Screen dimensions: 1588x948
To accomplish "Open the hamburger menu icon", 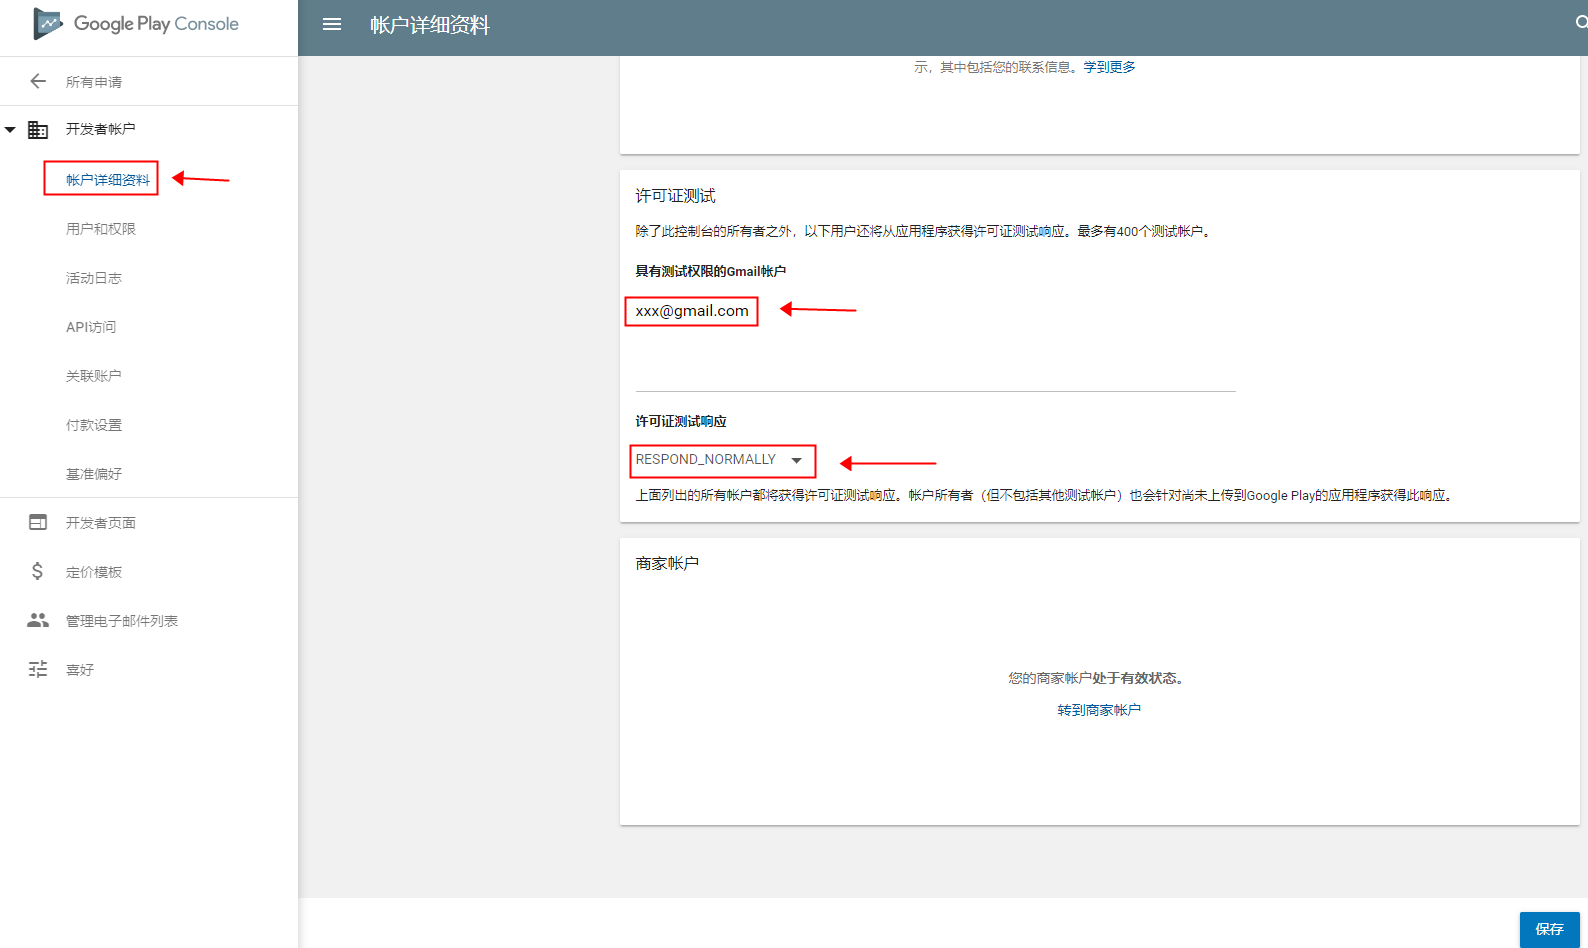I will pyautogui.click(x=332, y=25).
